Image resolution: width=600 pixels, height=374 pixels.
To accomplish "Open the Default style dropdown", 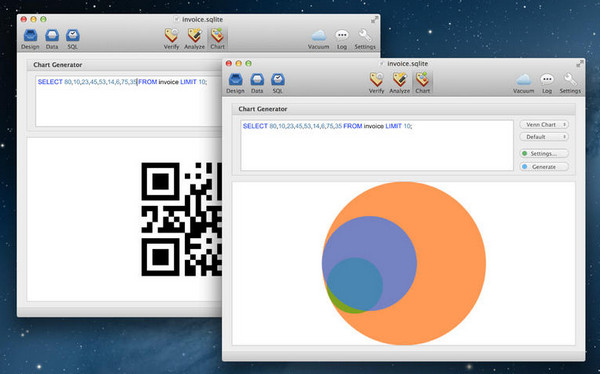I will click(544, 137).
